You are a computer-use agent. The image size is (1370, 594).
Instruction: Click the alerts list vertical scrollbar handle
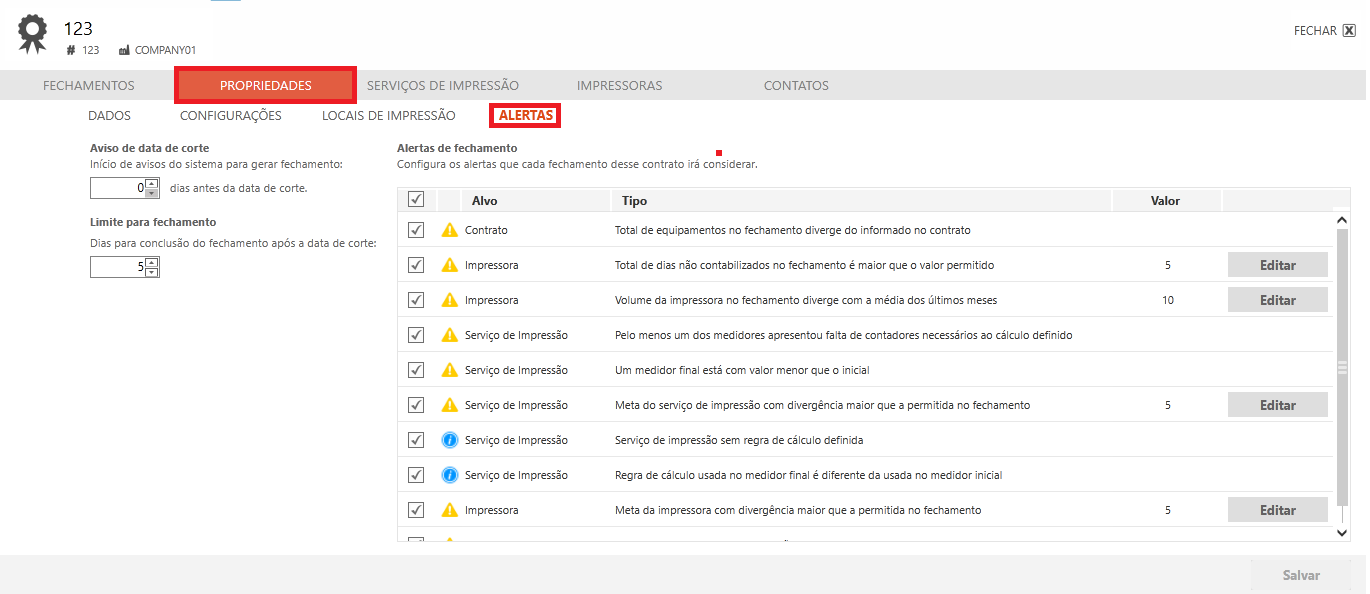[x=1343, y=368]
